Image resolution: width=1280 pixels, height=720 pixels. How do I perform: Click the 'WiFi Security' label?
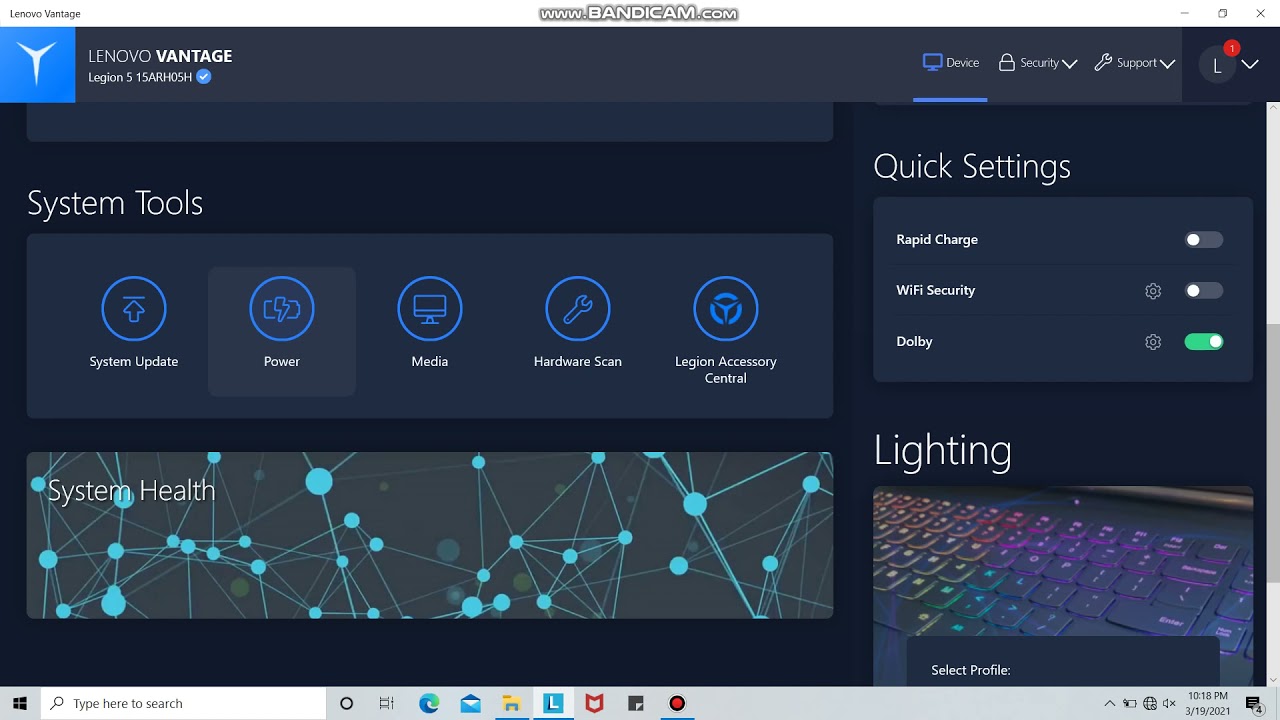click(936, 291)
